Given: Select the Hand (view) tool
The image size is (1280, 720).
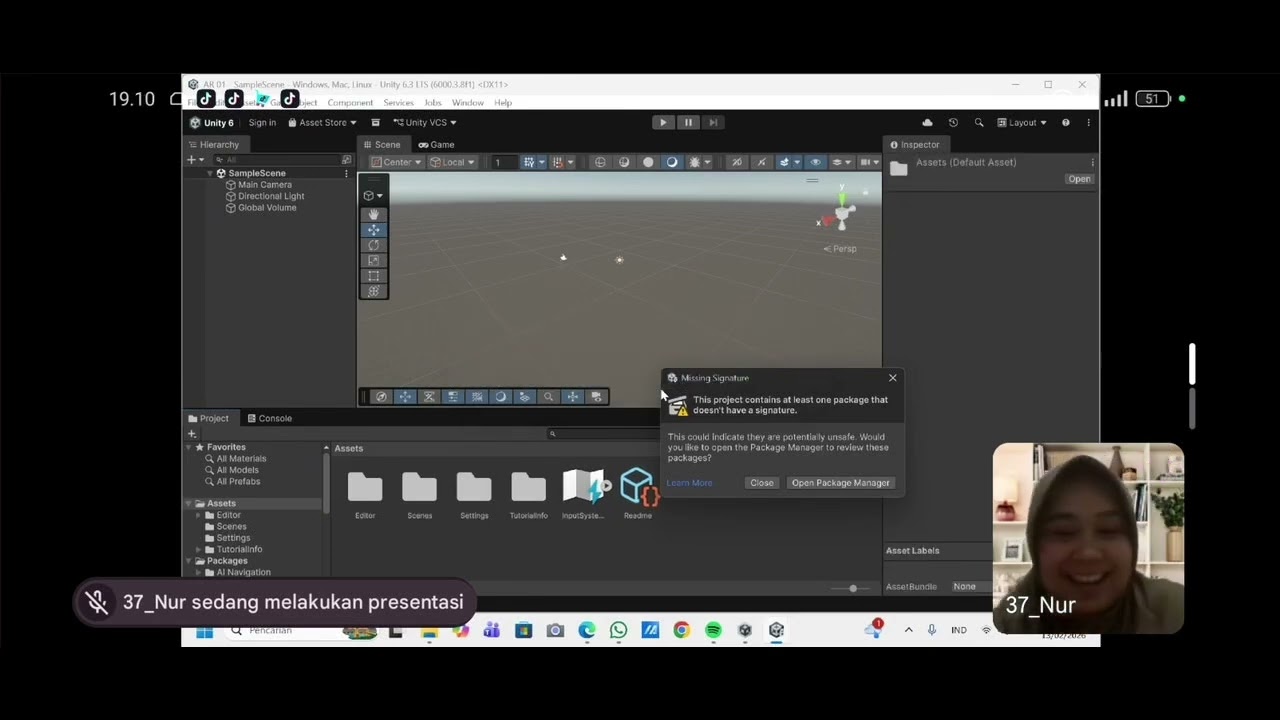Looking at the screenshot, I should 373,214.
